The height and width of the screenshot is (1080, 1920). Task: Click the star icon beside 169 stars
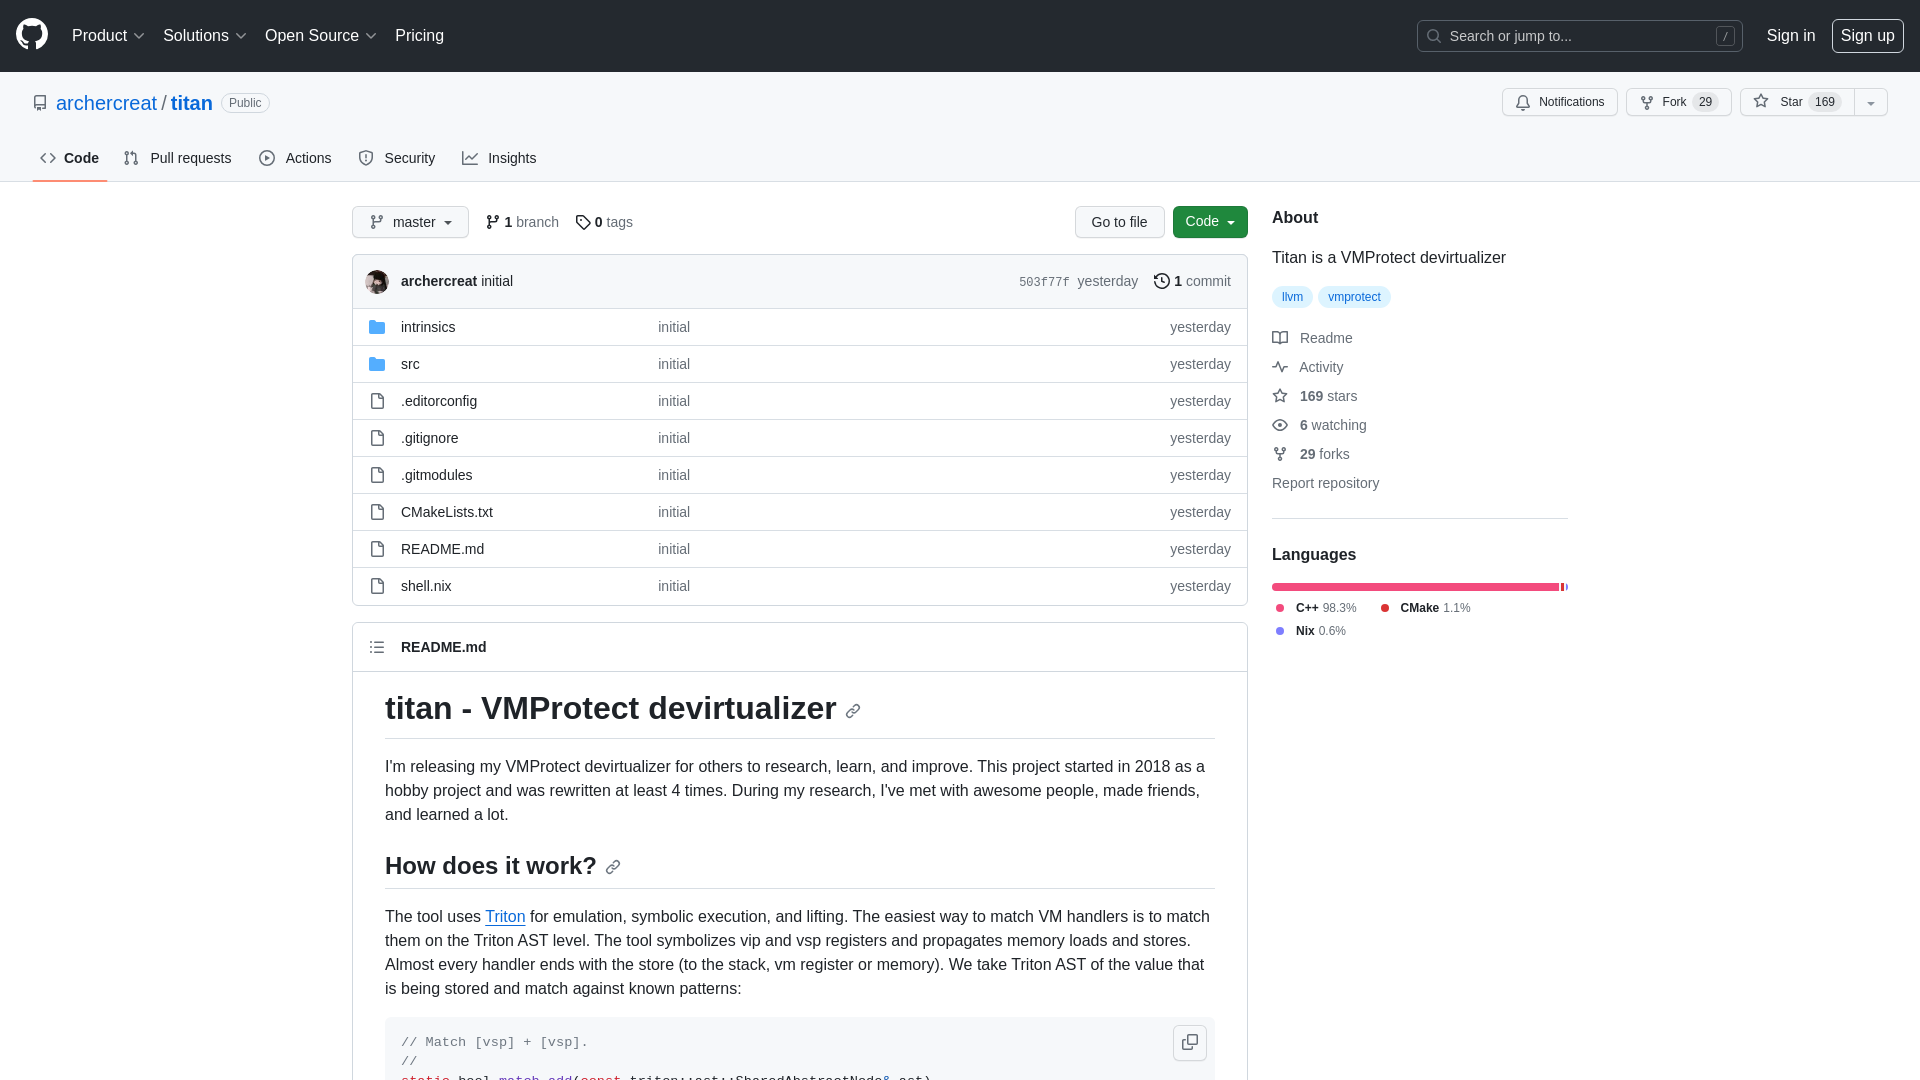1280,396
